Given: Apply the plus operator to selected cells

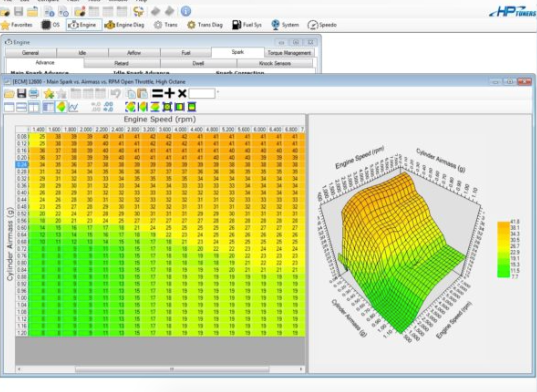Looking at the screenshot, I should click(x=170, y=93).
